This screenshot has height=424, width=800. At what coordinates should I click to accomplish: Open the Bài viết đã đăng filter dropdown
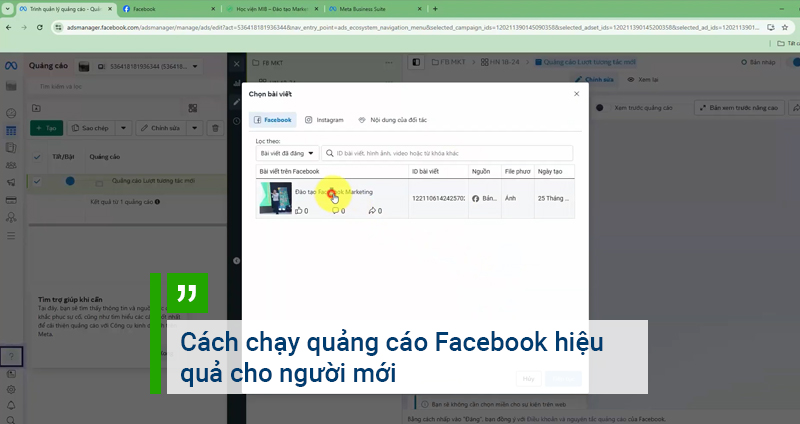(287, 153)
